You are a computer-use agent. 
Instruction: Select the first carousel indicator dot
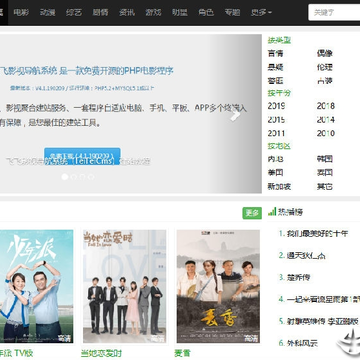65,177
